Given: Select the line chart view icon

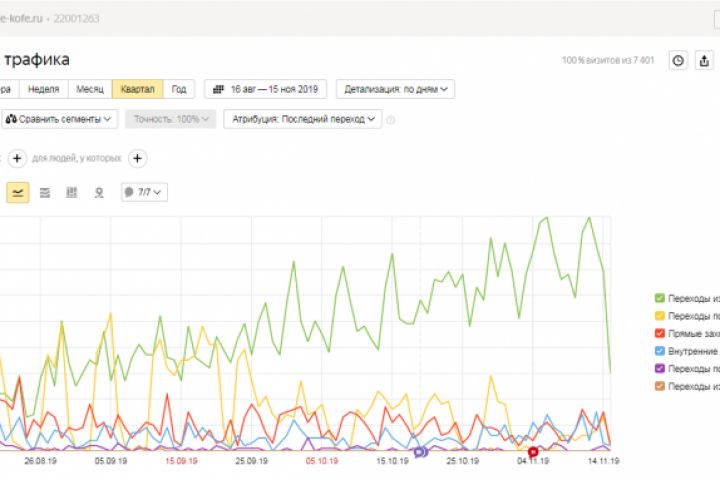Looking at the screenshot, I should pyautogui.click(x=18, y=192).
